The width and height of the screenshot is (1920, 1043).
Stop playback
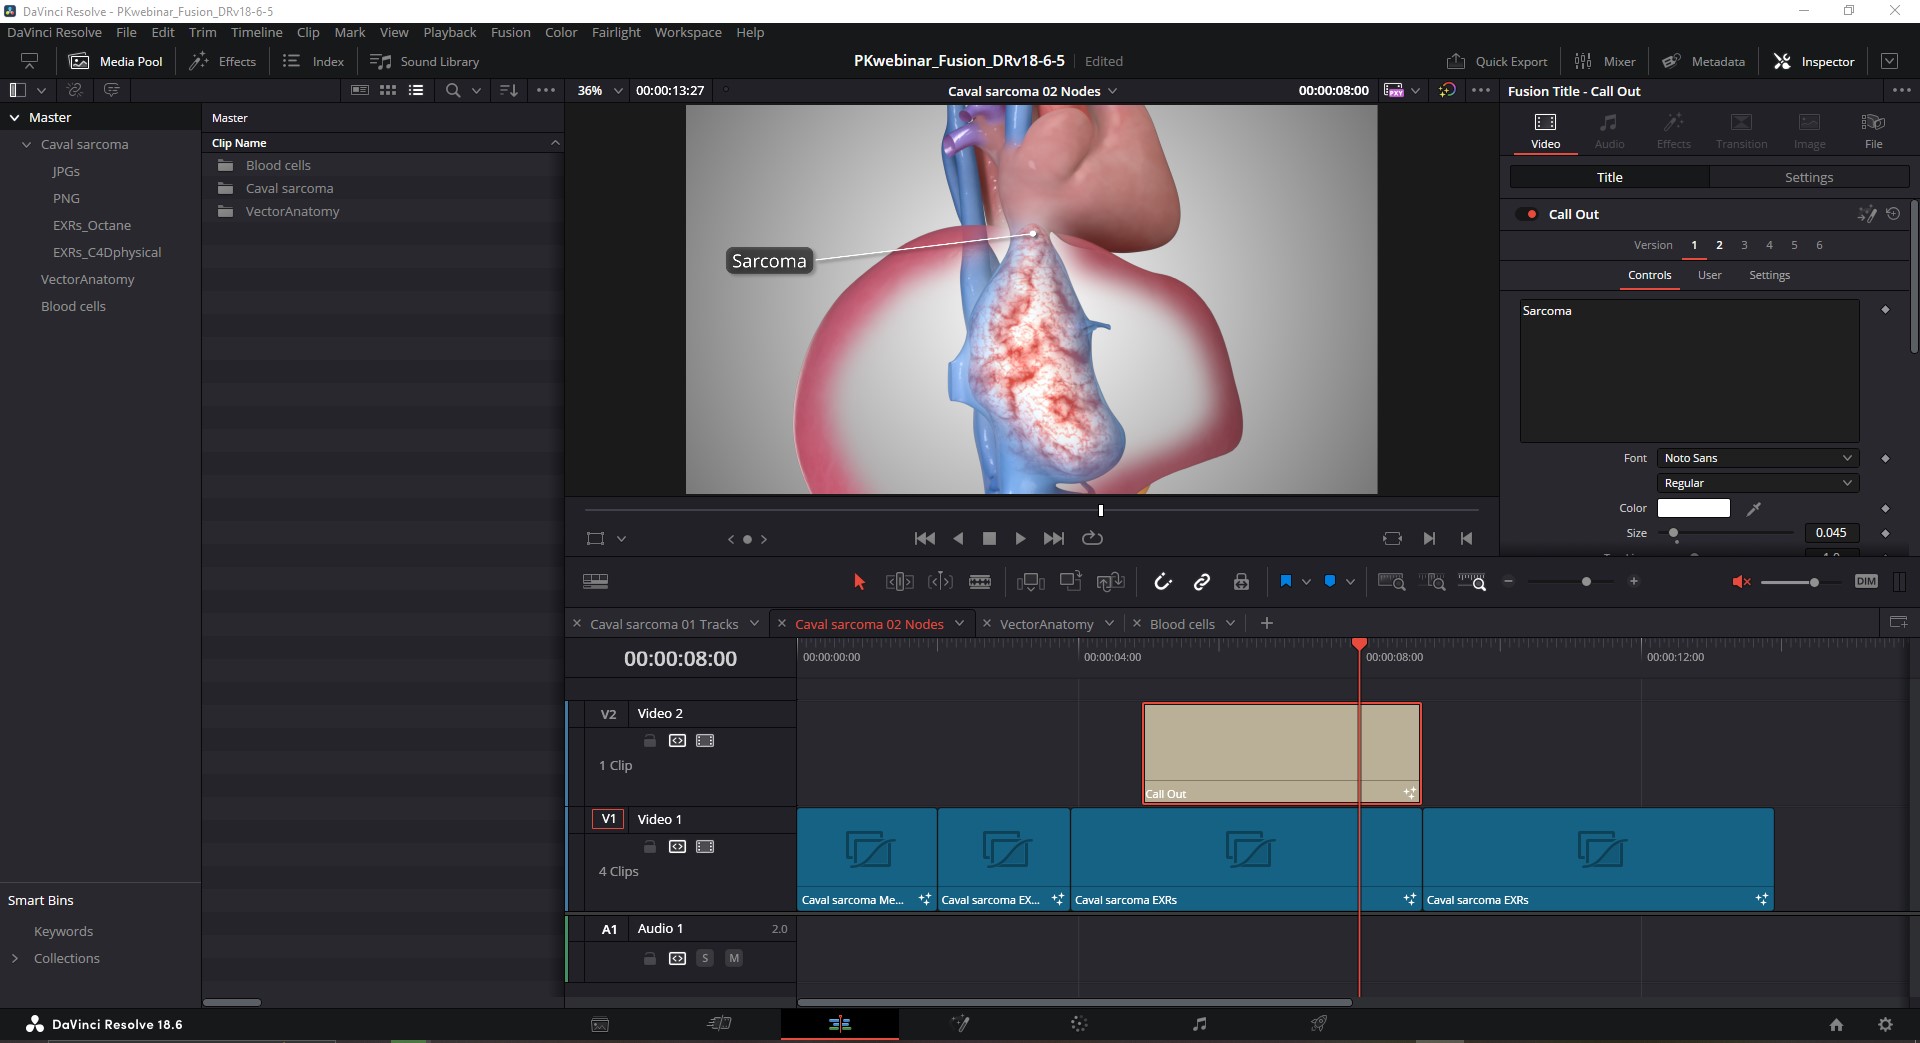pyautogui.click(x=989, y=538)
